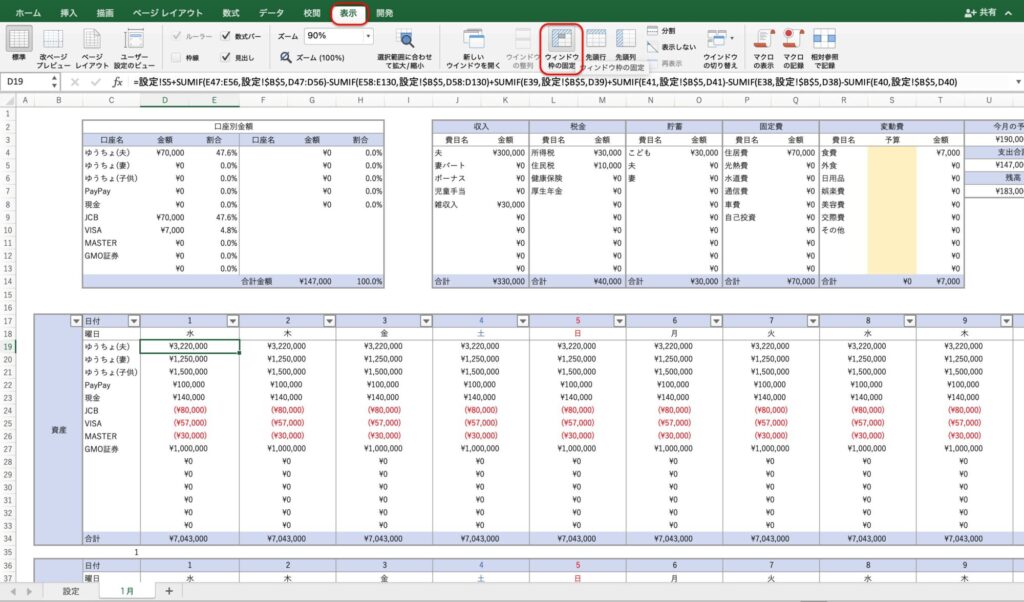Image resolution: width=1024 pixels, height=602 pixels.
Task: Freeze the first column with 先頭列
Action: [626, 41]
